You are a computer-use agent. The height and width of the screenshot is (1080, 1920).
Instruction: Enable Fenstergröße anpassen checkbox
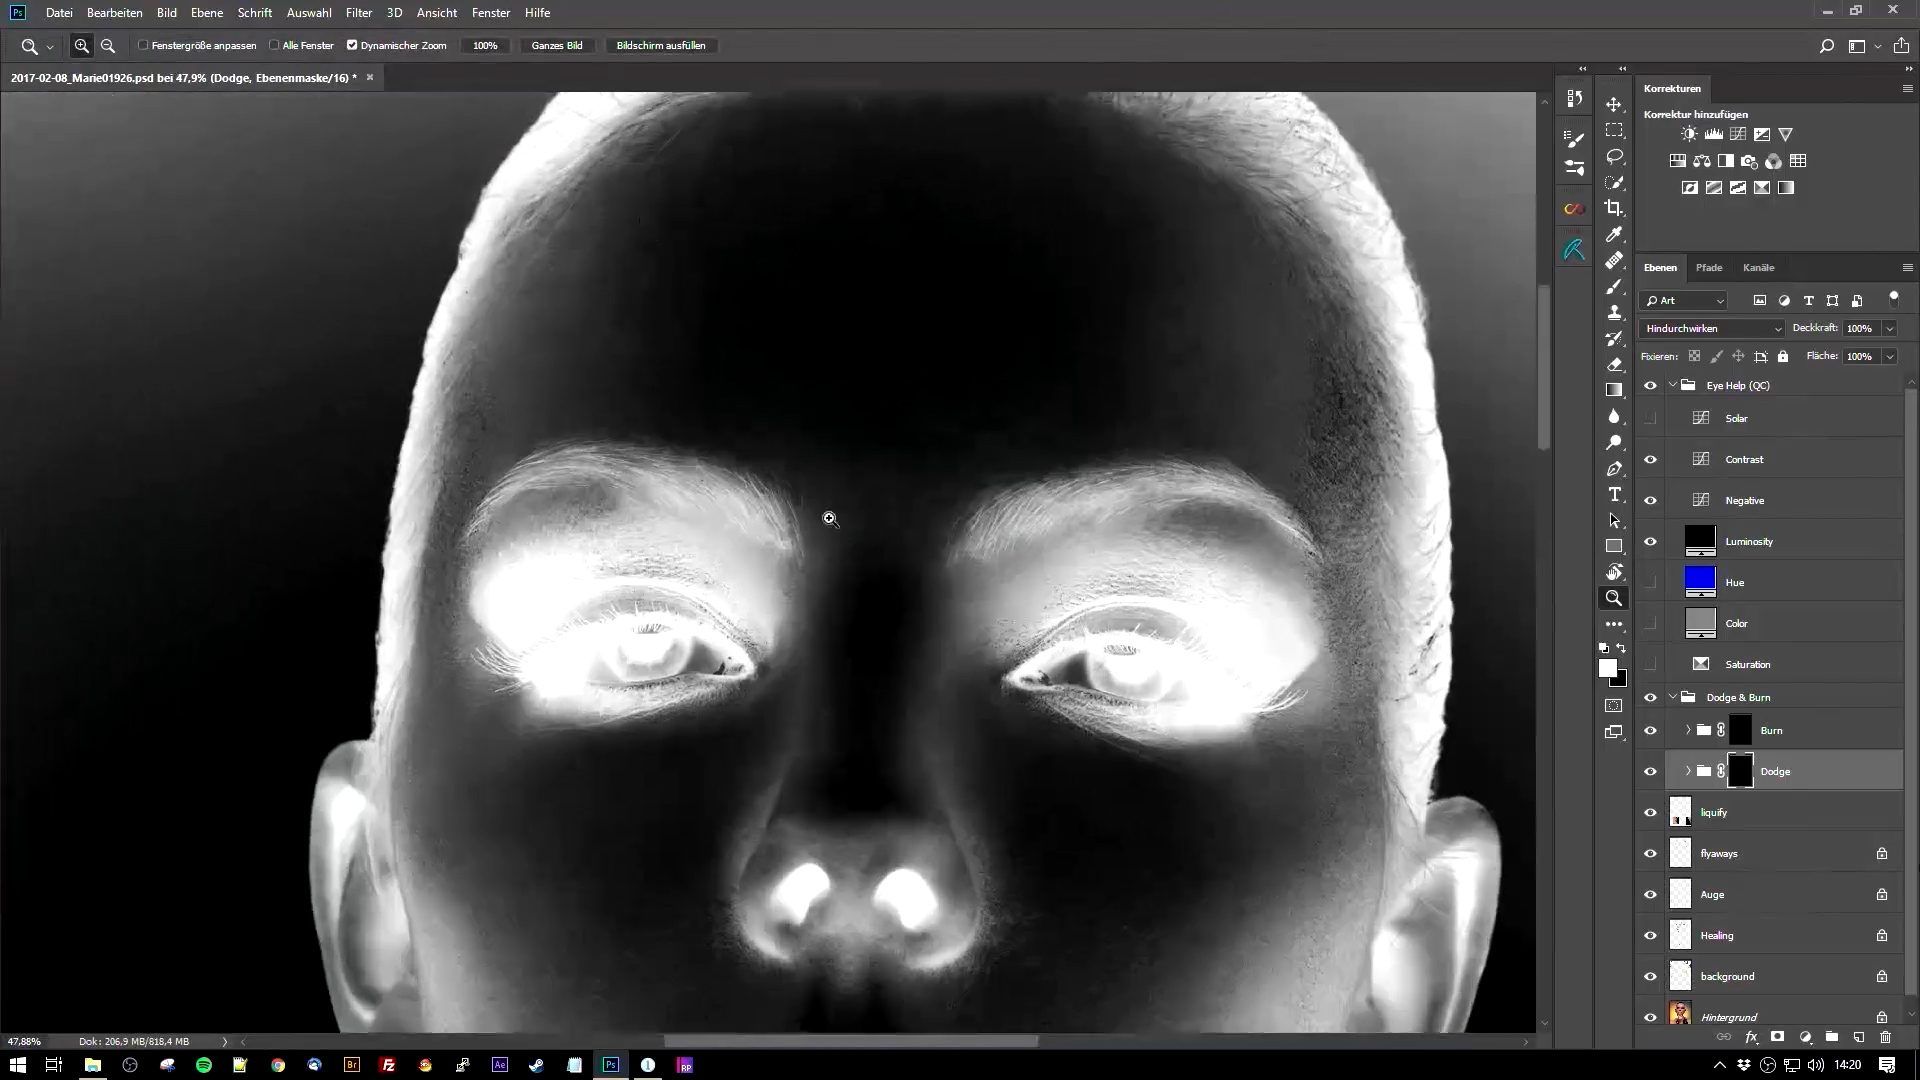(143, 45)
